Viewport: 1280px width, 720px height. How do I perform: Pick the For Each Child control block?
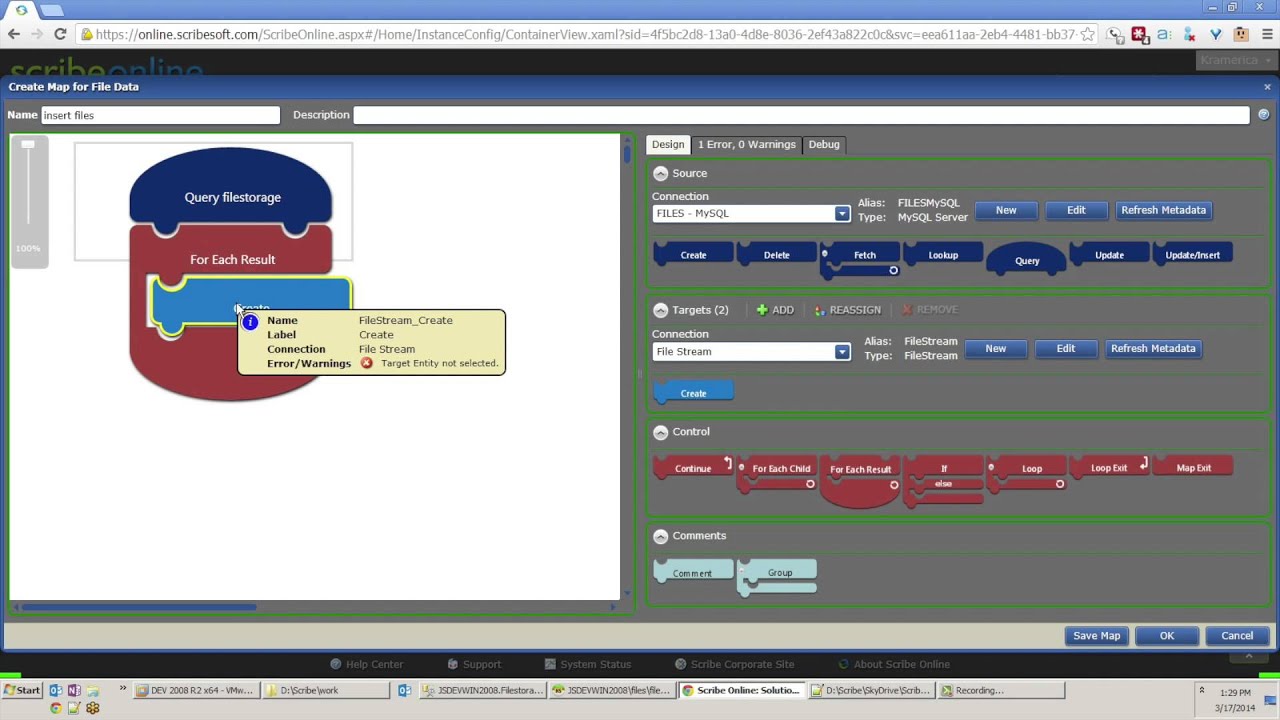click(777, 473)
